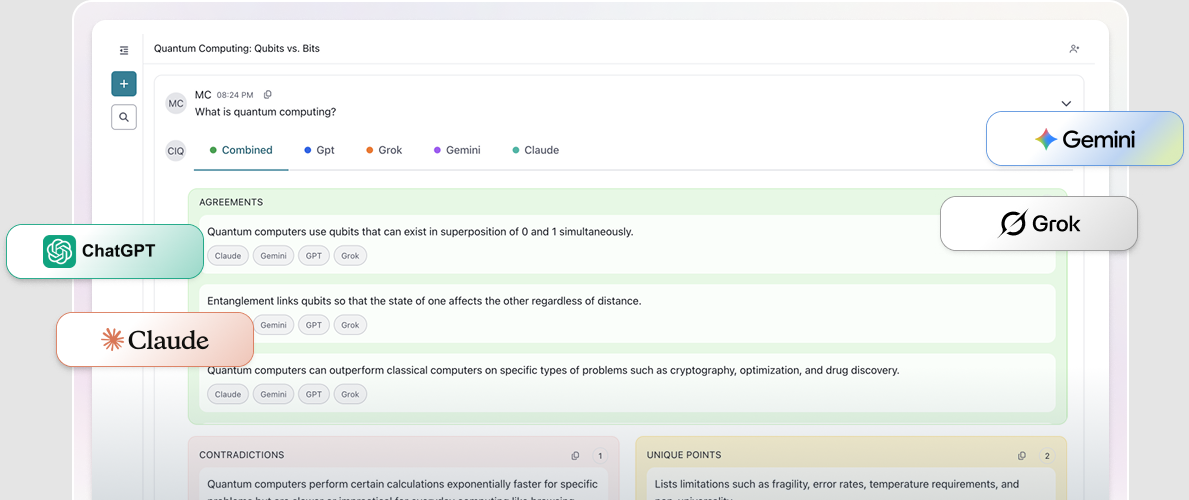
Task: Start a new chat with the plus button
Action: [x=124, y=83]
